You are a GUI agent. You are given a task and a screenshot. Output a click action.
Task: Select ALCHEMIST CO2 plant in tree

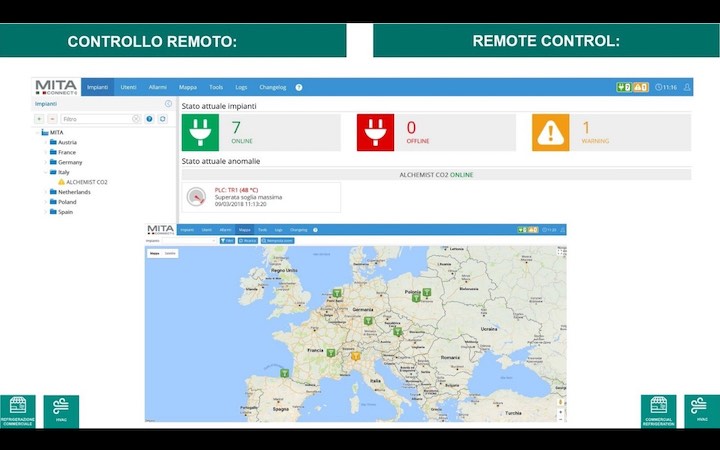click(x=86, y=182)
